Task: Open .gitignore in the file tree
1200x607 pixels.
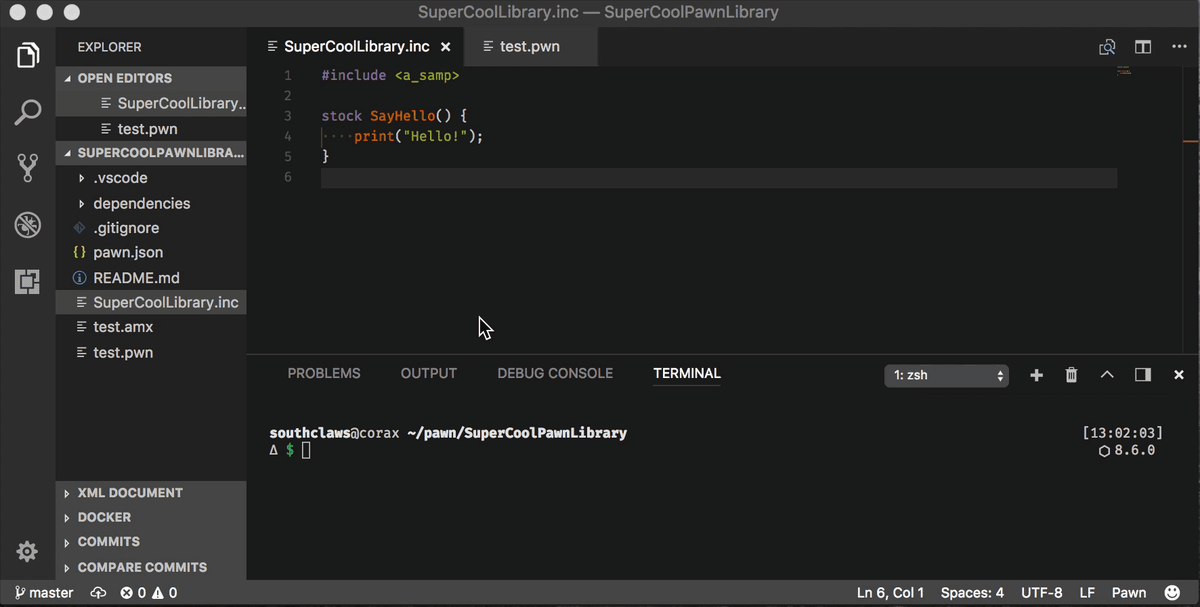Action: [x=151, y=228]
